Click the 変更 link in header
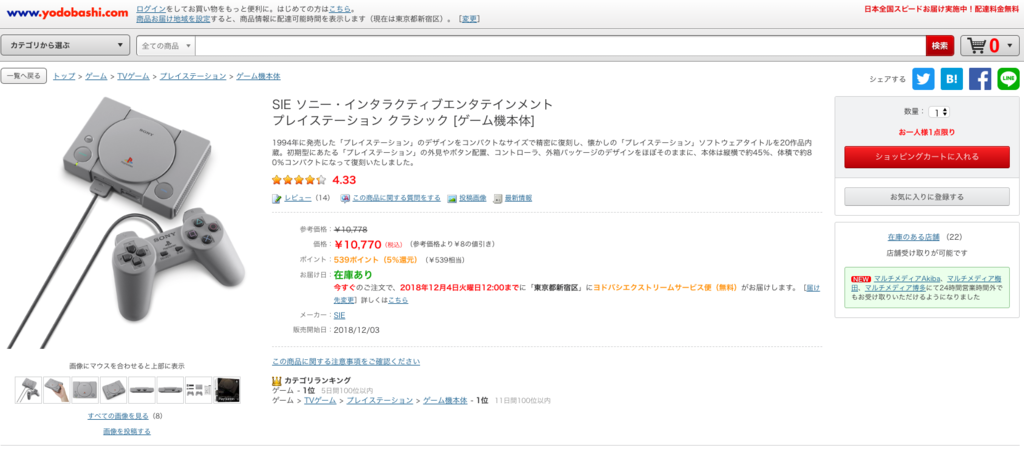Screen dimensions: 1024x453 click(469, 20)
